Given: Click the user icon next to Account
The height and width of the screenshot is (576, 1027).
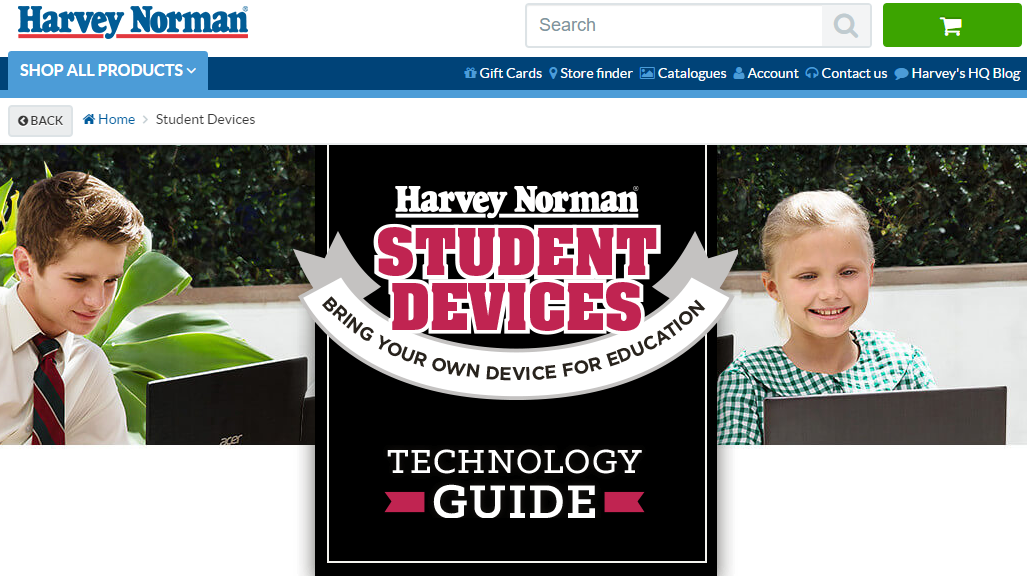Looking at the screenshot, I should [x=739, y=73].
